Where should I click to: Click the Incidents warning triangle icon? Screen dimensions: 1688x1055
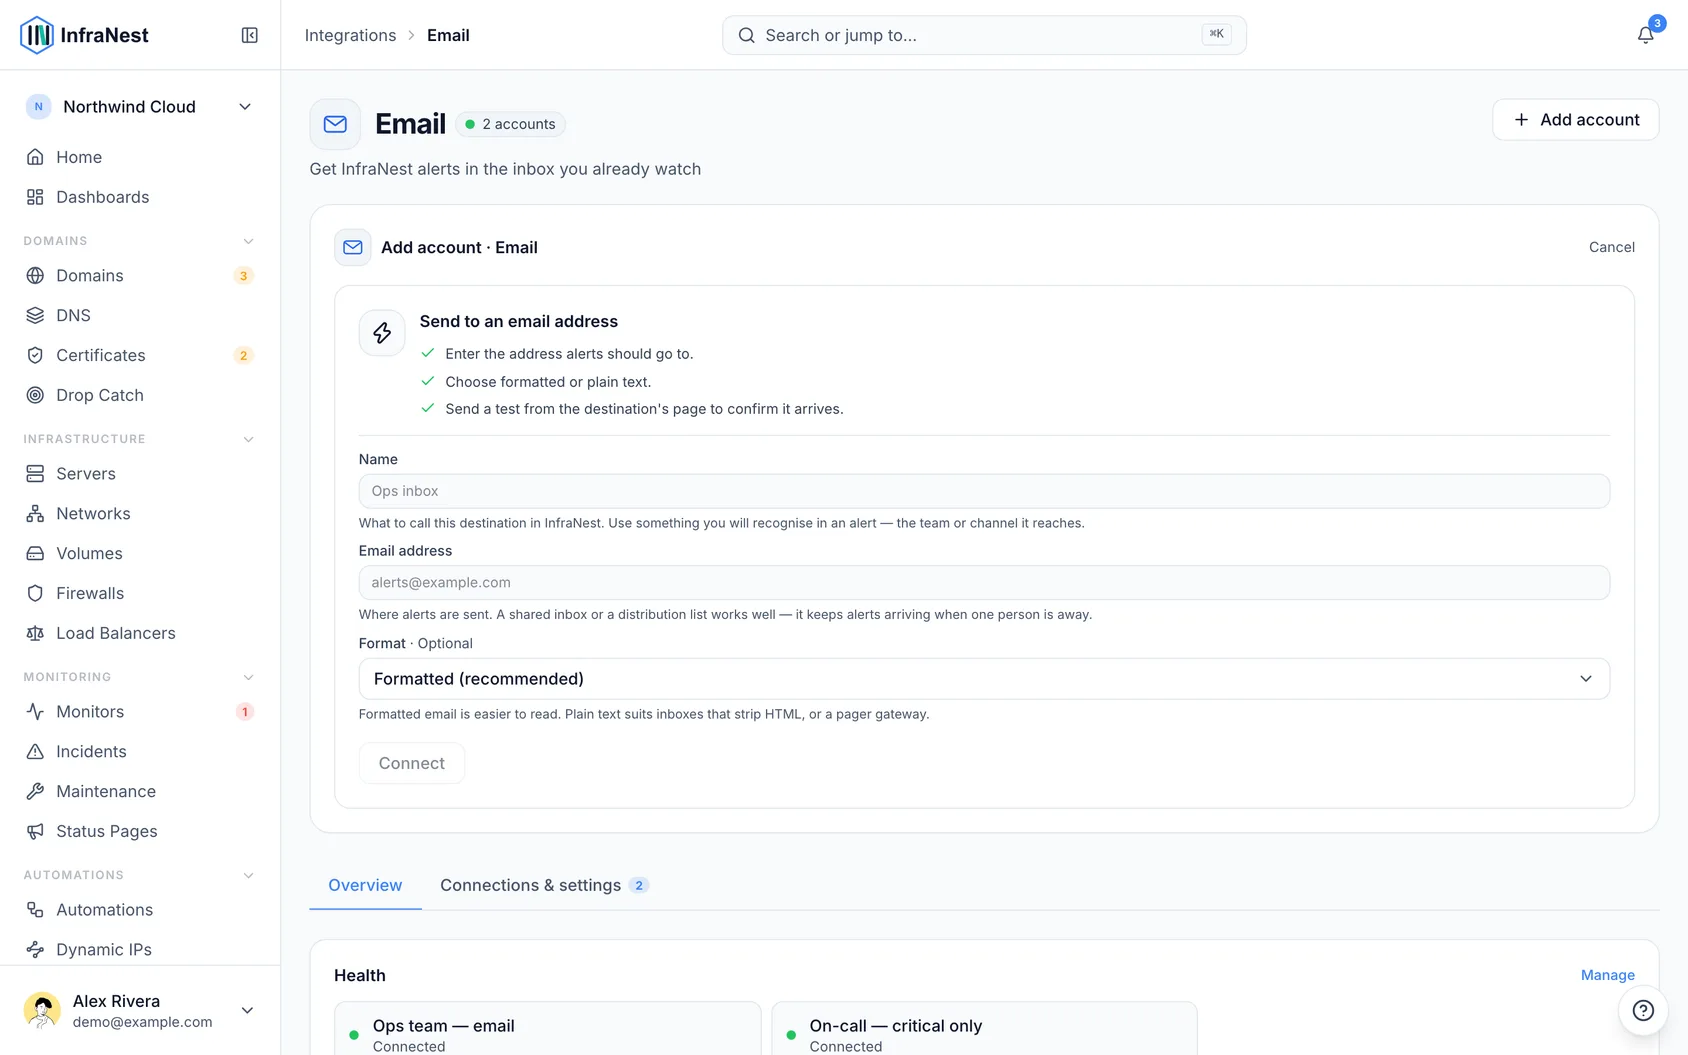(x=35, y=751)
